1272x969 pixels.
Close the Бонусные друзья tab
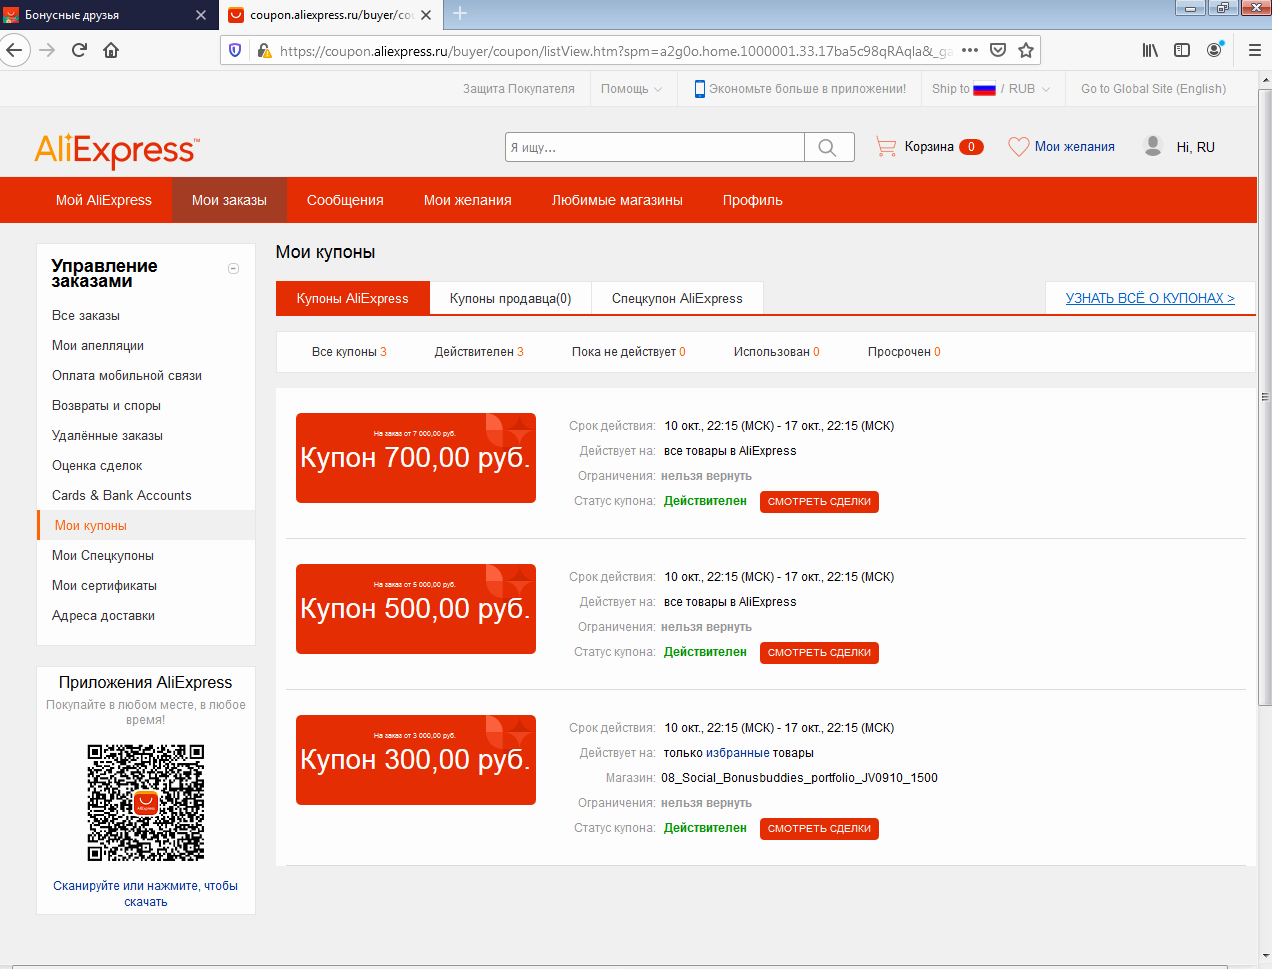(x=201, y=15)
